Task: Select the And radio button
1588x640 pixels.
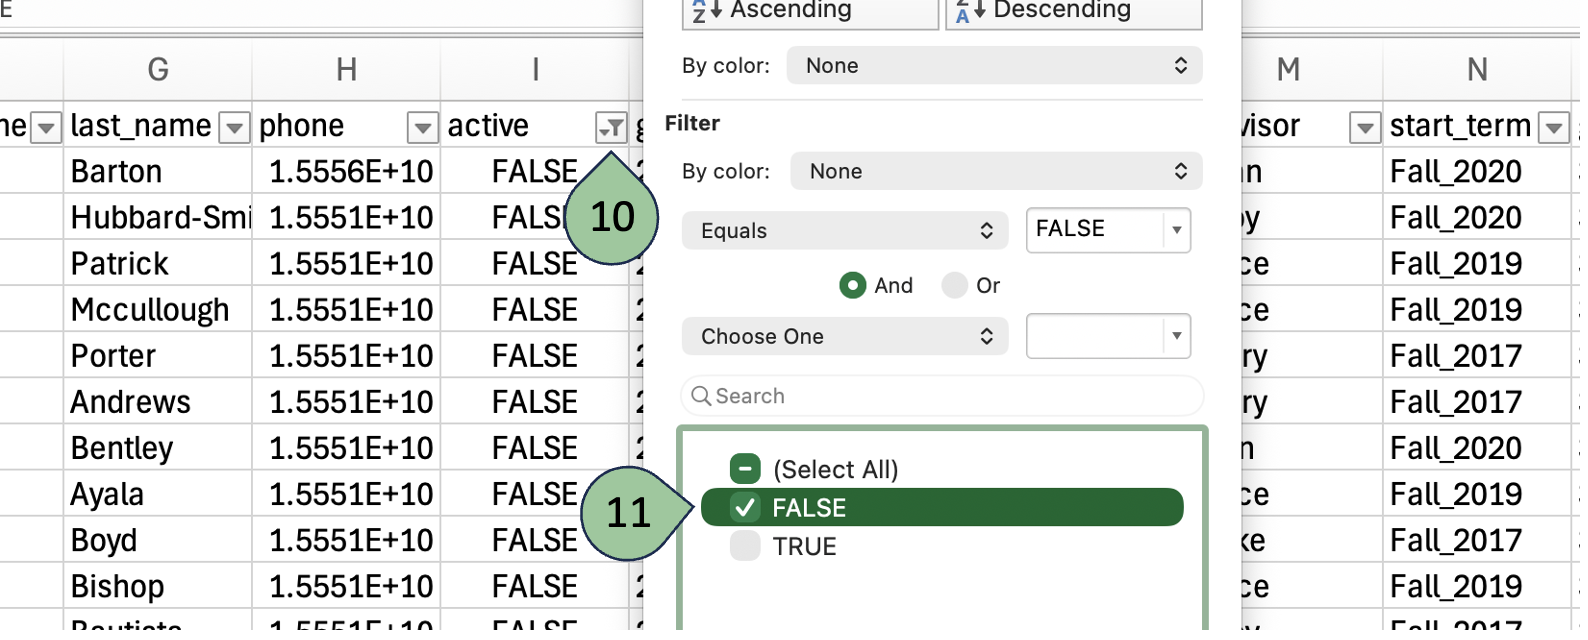Action: (853, 286)
